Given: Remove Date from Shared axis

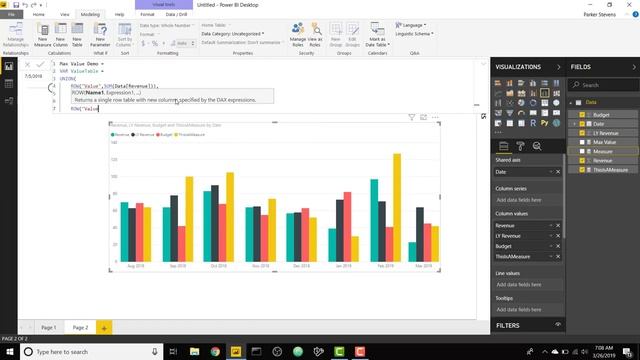Looking at the screenshot, I should coord(558,172).
